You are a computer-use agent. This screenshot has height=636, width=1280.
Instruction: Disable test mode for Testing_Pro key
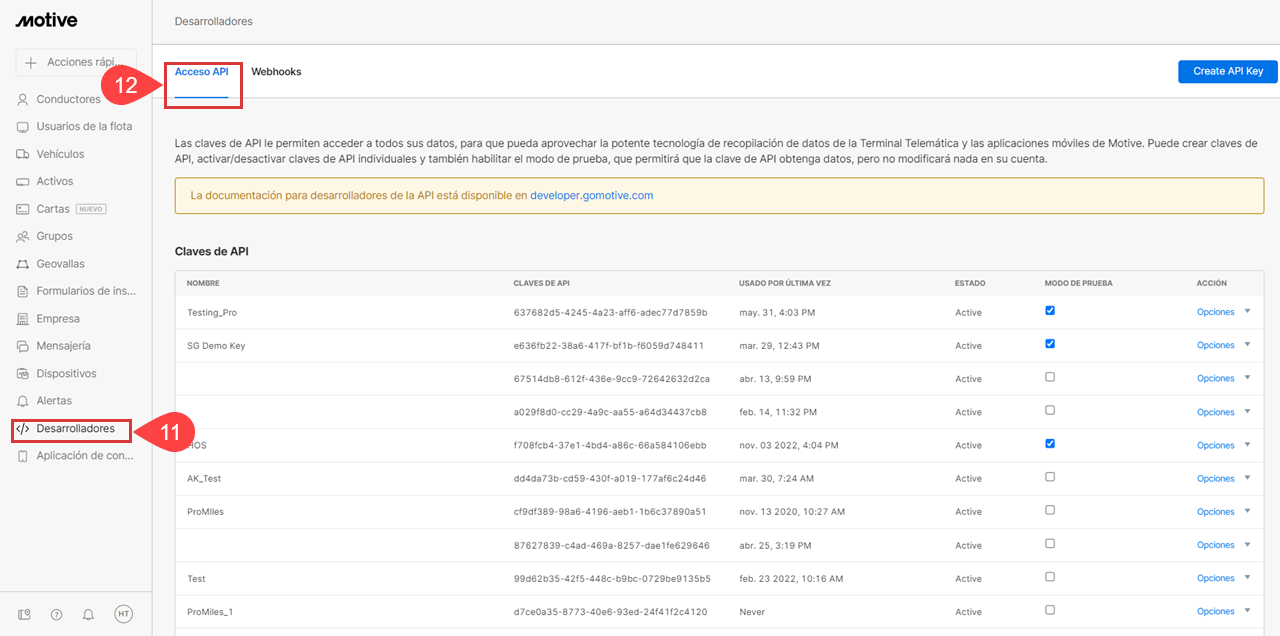[1049, 311]
